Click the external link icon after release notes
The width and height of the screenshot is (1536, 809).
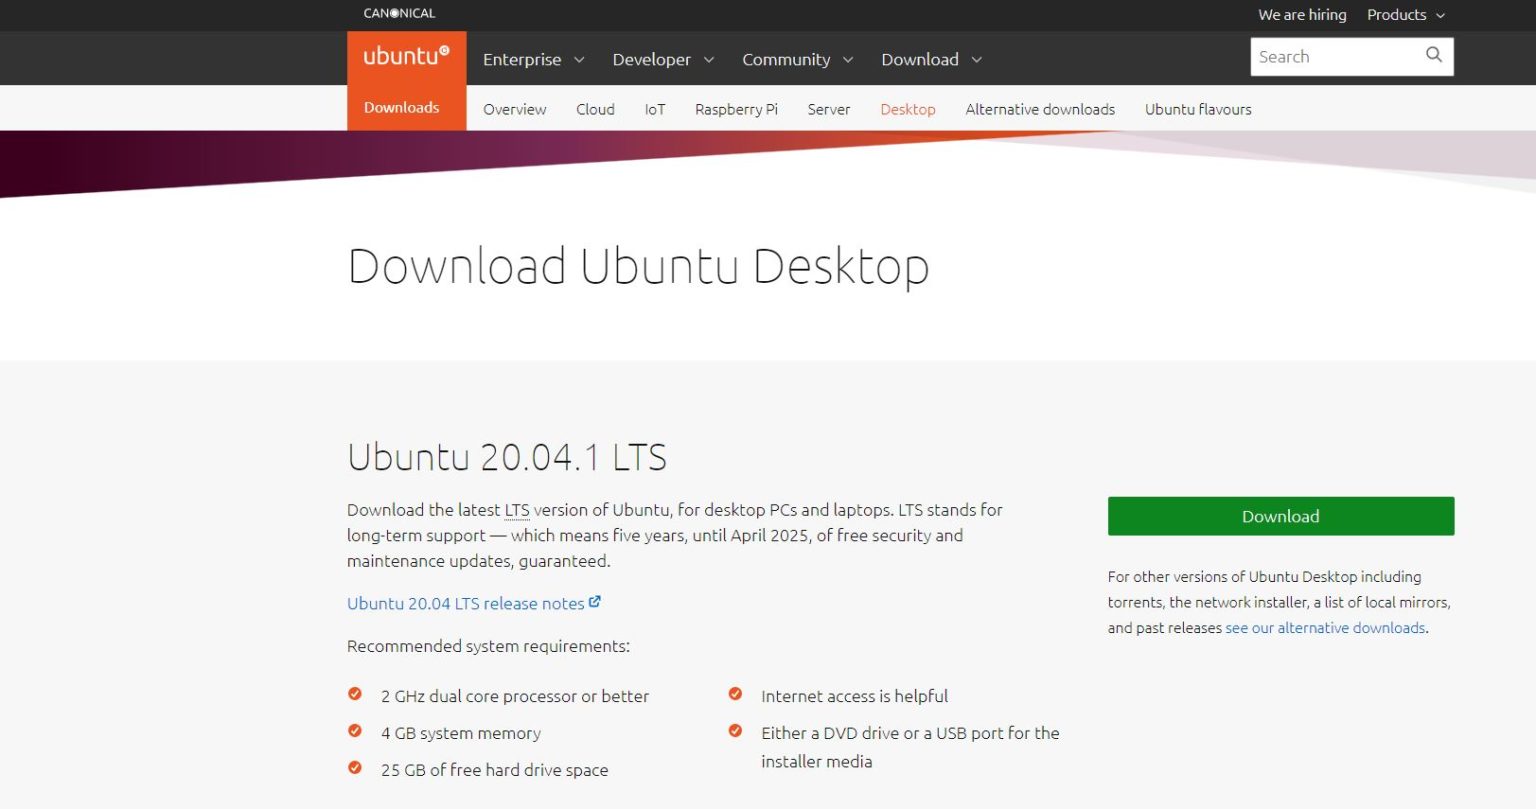coord(595,602)
